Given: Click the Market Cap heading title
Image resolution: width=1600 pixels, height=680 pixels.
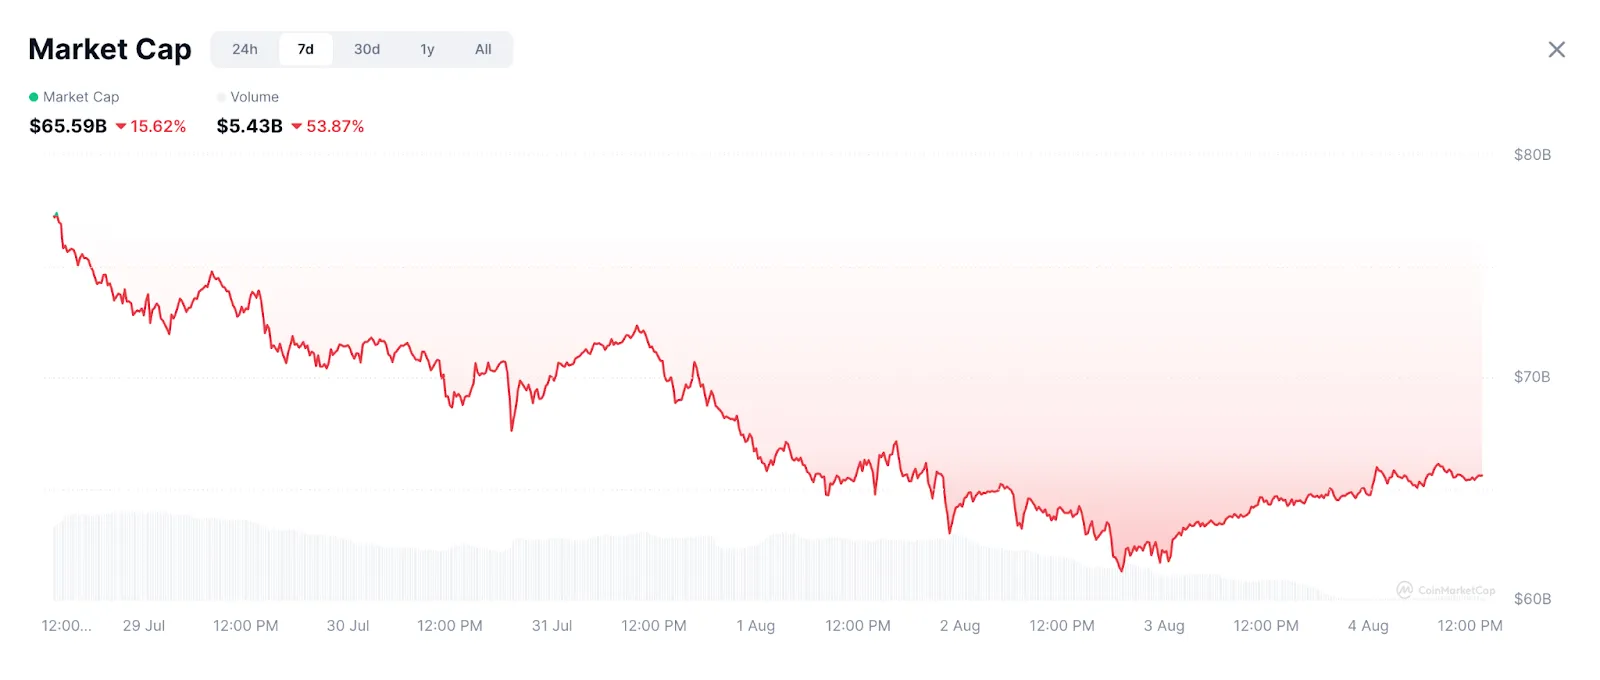Looking at the screenshot, I should (x=110, y=49).
